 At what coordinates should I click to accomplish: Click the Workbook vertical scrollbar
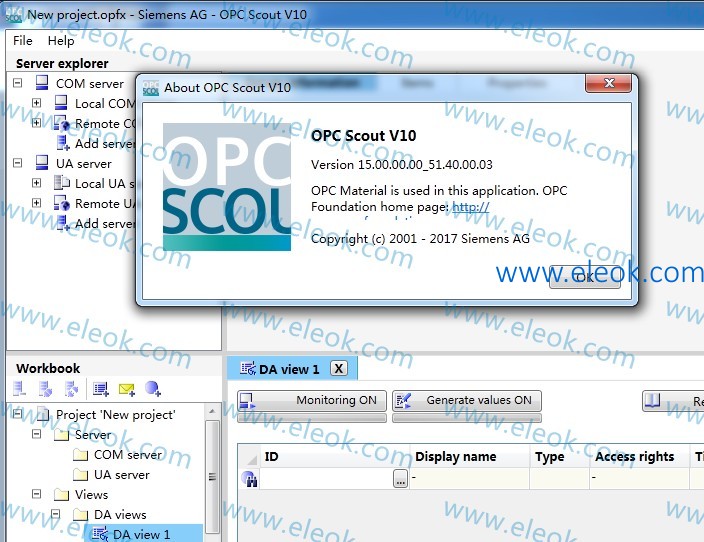click(x=212, y=476)
